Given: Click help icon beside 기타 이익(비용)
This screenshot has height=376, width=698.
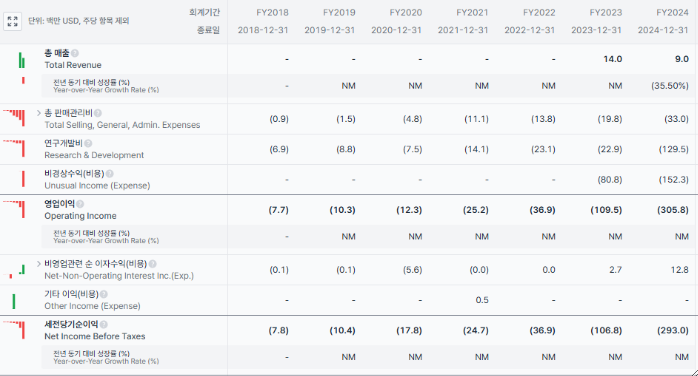Looking at the screenshot, I should [x=104, y=295].
